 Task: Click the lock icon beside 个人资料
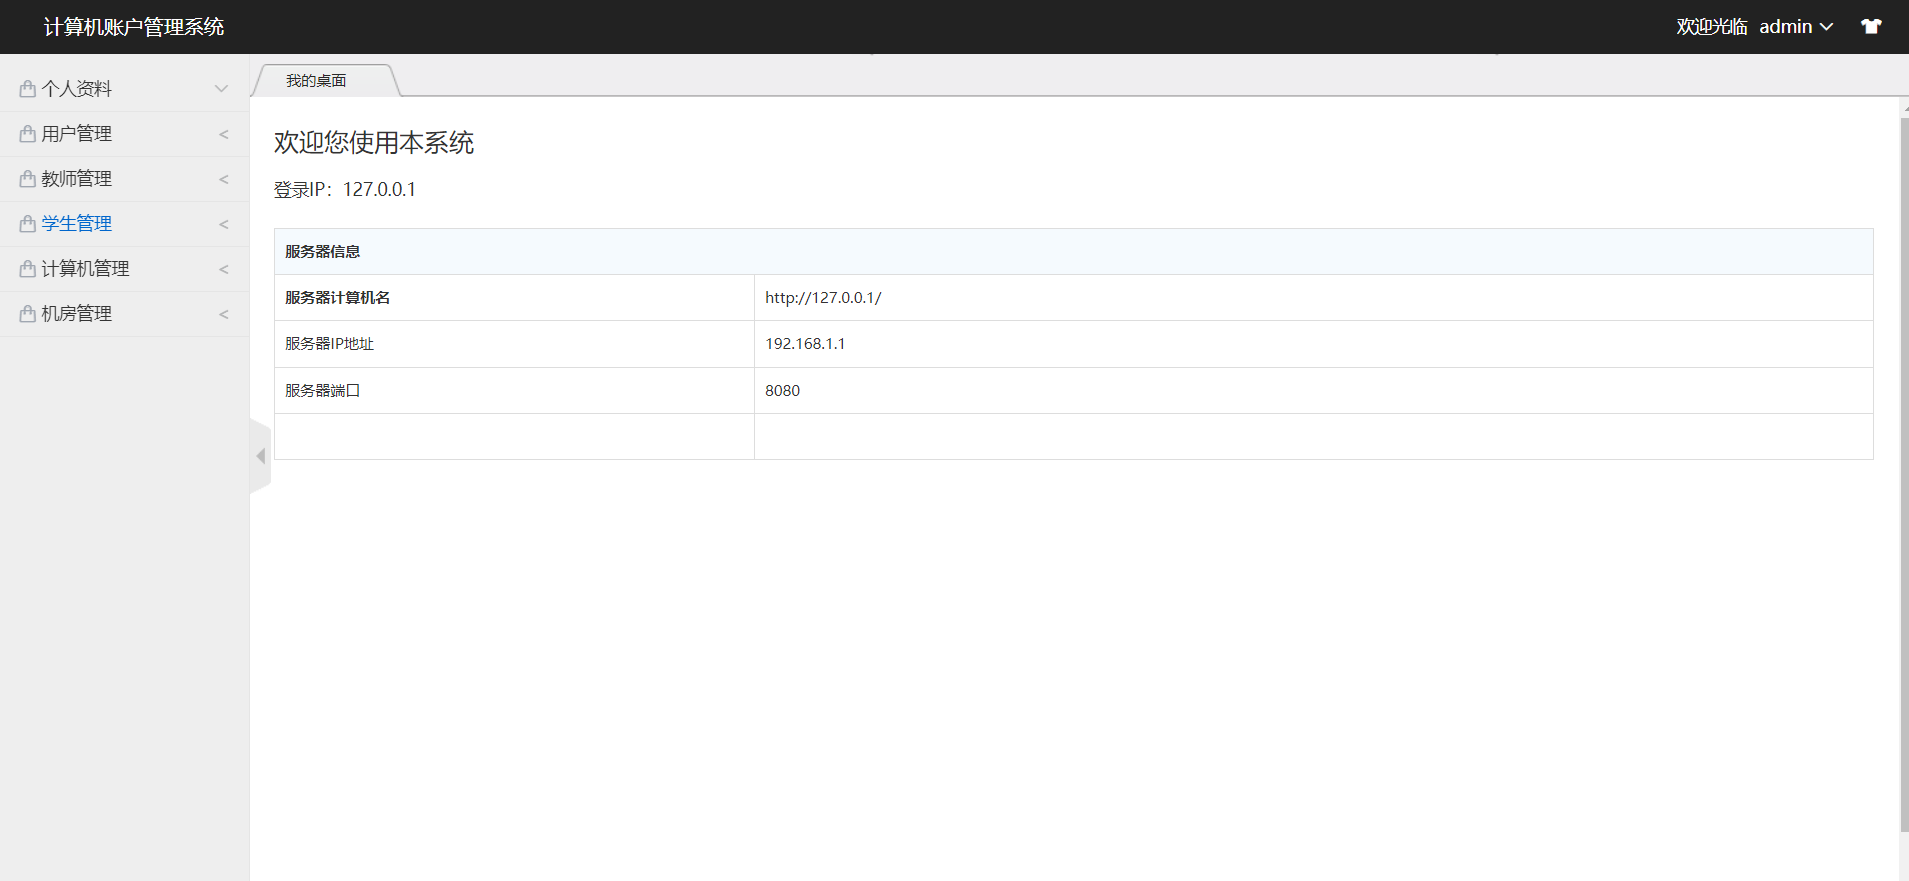coord(28,89)
